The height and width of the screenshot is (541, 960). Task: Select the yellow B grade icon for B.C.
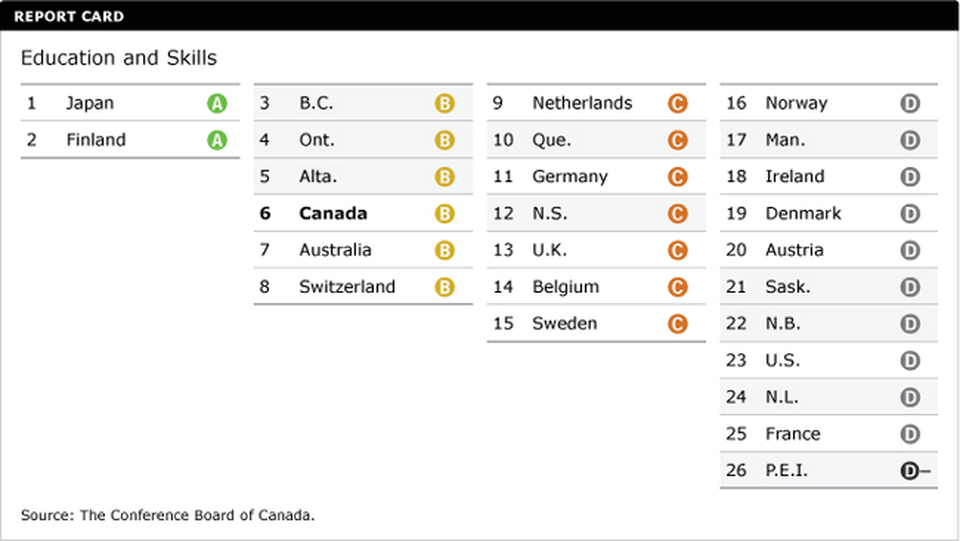(444, 104)
